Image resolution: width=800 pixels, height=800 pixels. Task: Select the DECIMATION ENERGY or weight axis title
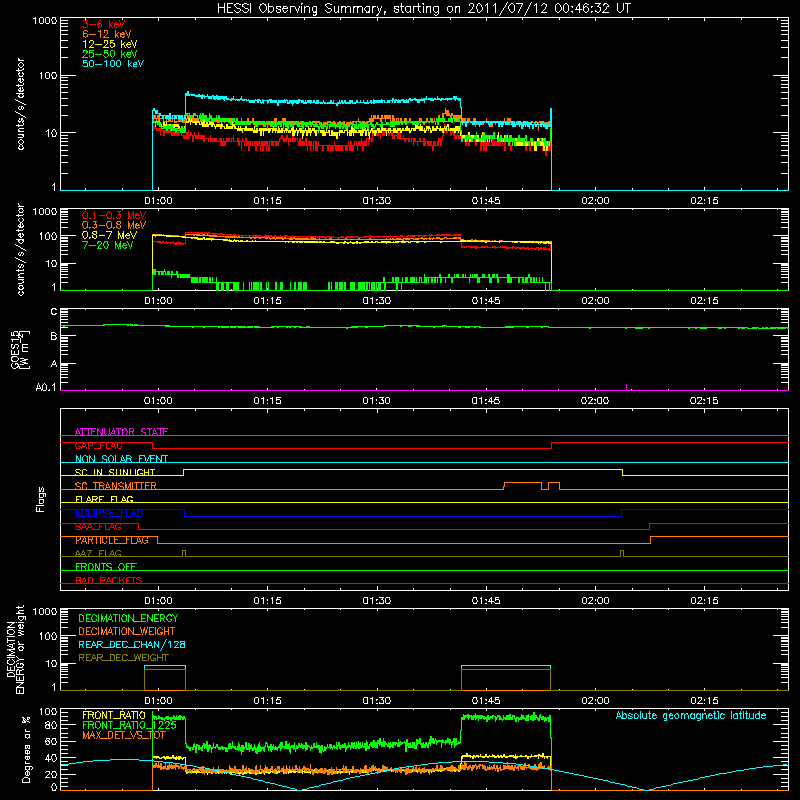(15, 649)
